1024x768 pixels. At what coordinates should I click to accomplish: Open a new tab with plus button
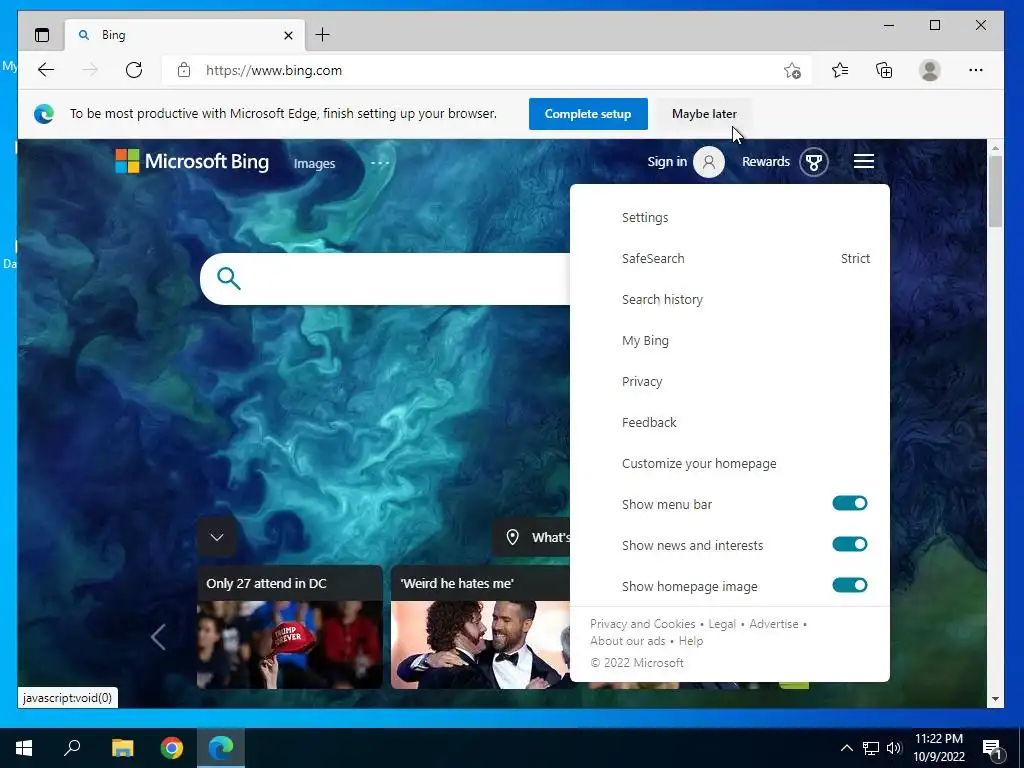[x=323, y=35]
